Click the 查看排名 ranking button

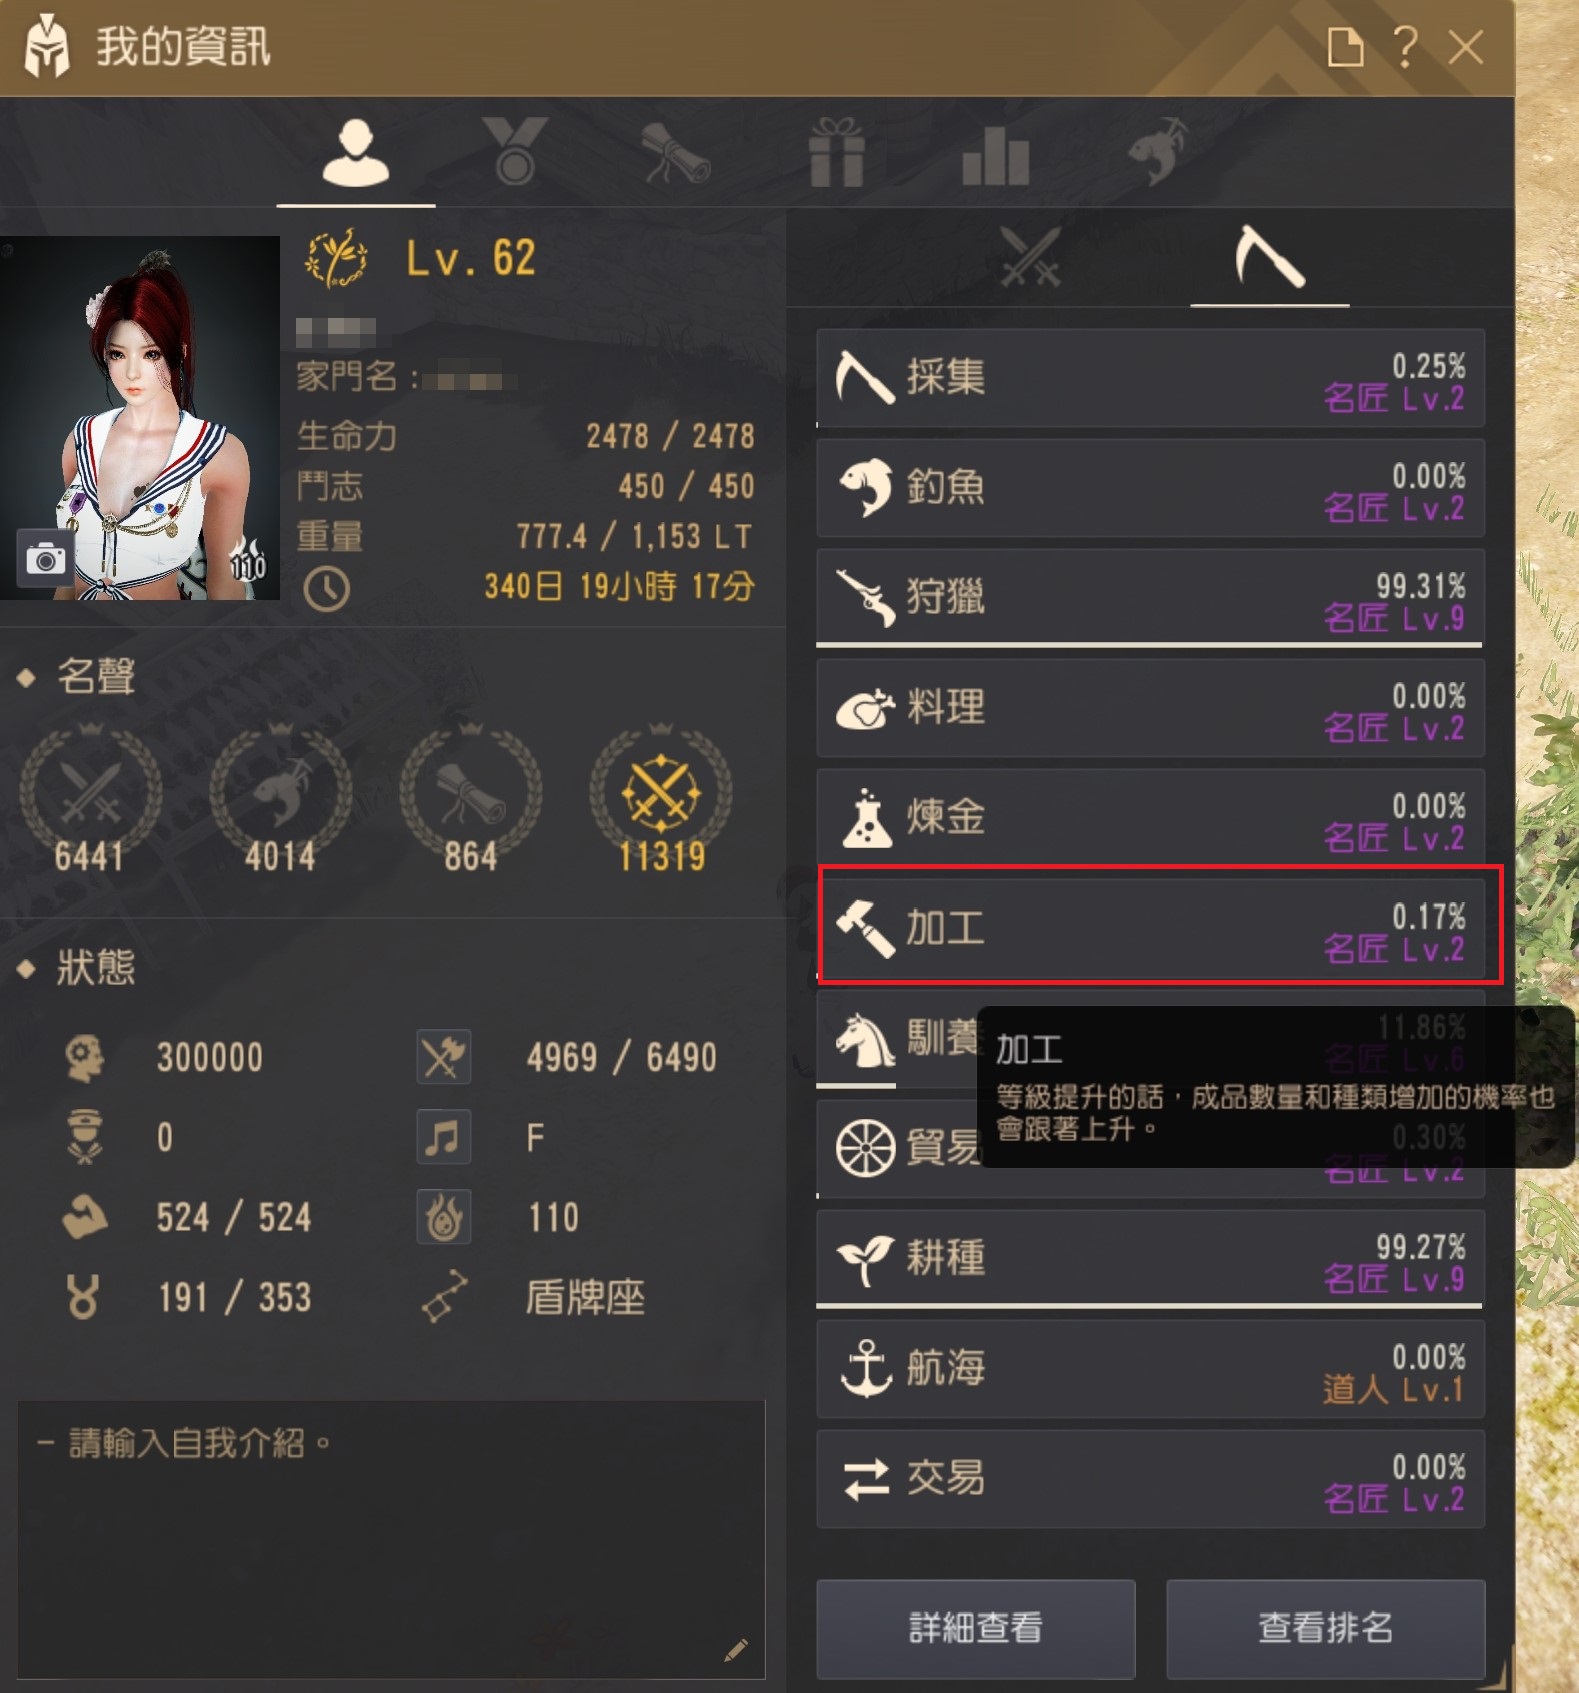coord(1325,1628)
